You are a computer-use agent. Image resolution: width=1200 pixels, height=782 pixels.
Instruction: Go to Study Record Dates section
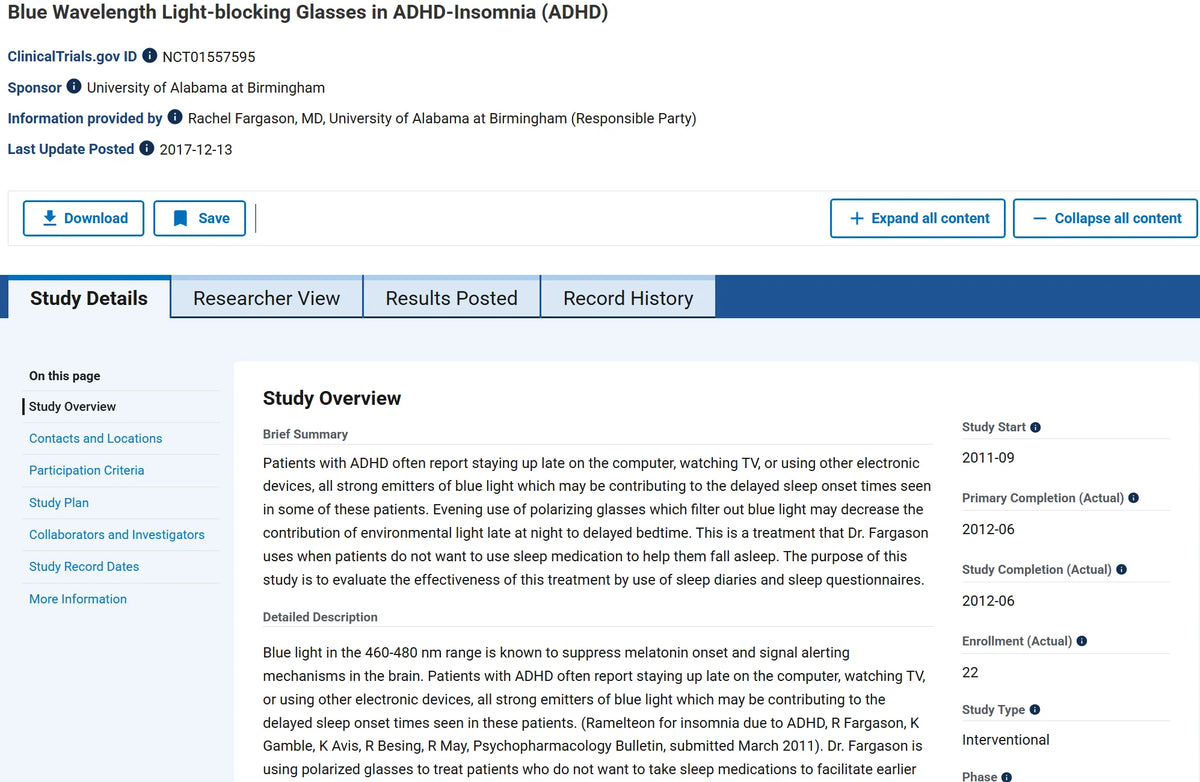(84, 566)
